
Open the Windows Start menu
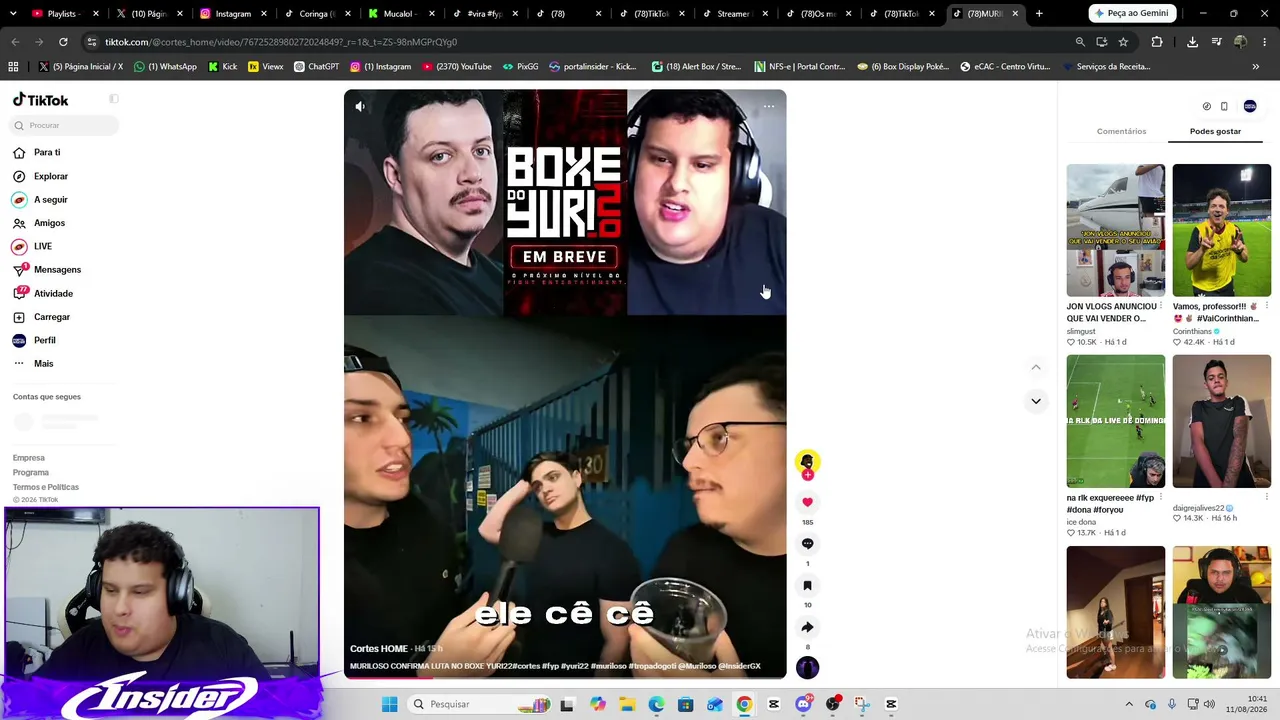389,704
